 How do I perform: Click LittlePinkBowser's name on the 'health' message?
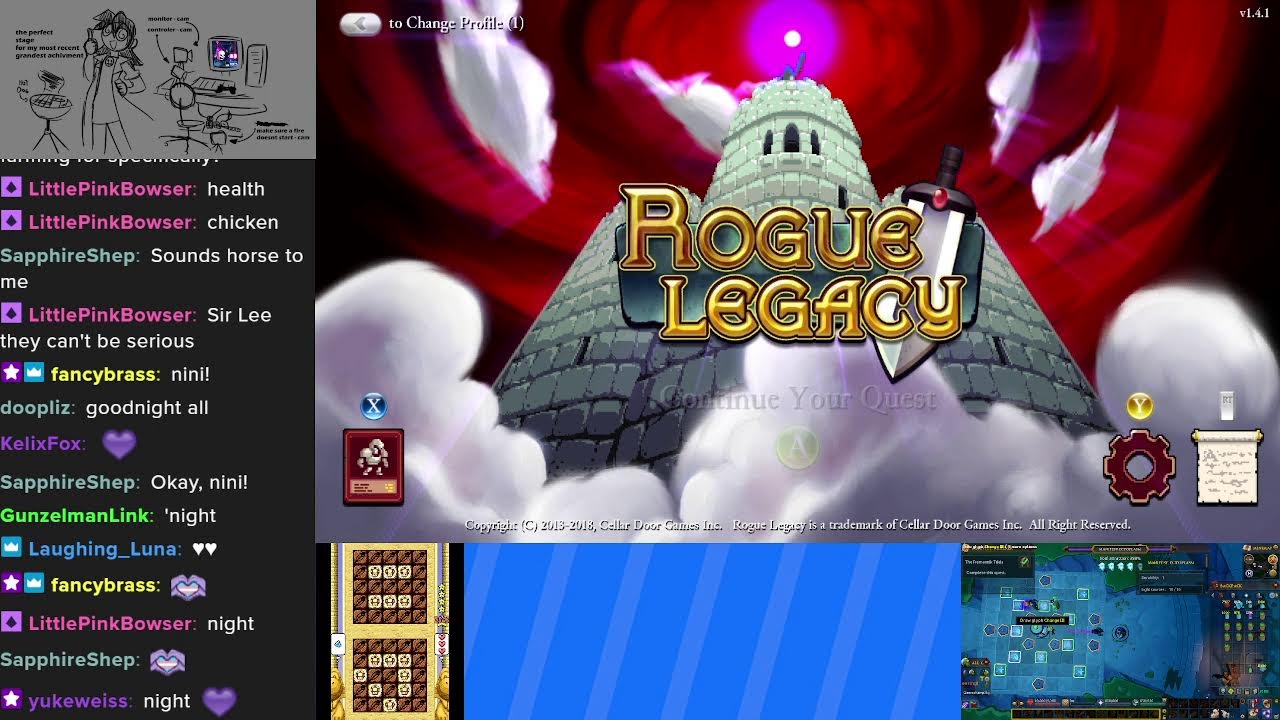(x=111, y=189)
